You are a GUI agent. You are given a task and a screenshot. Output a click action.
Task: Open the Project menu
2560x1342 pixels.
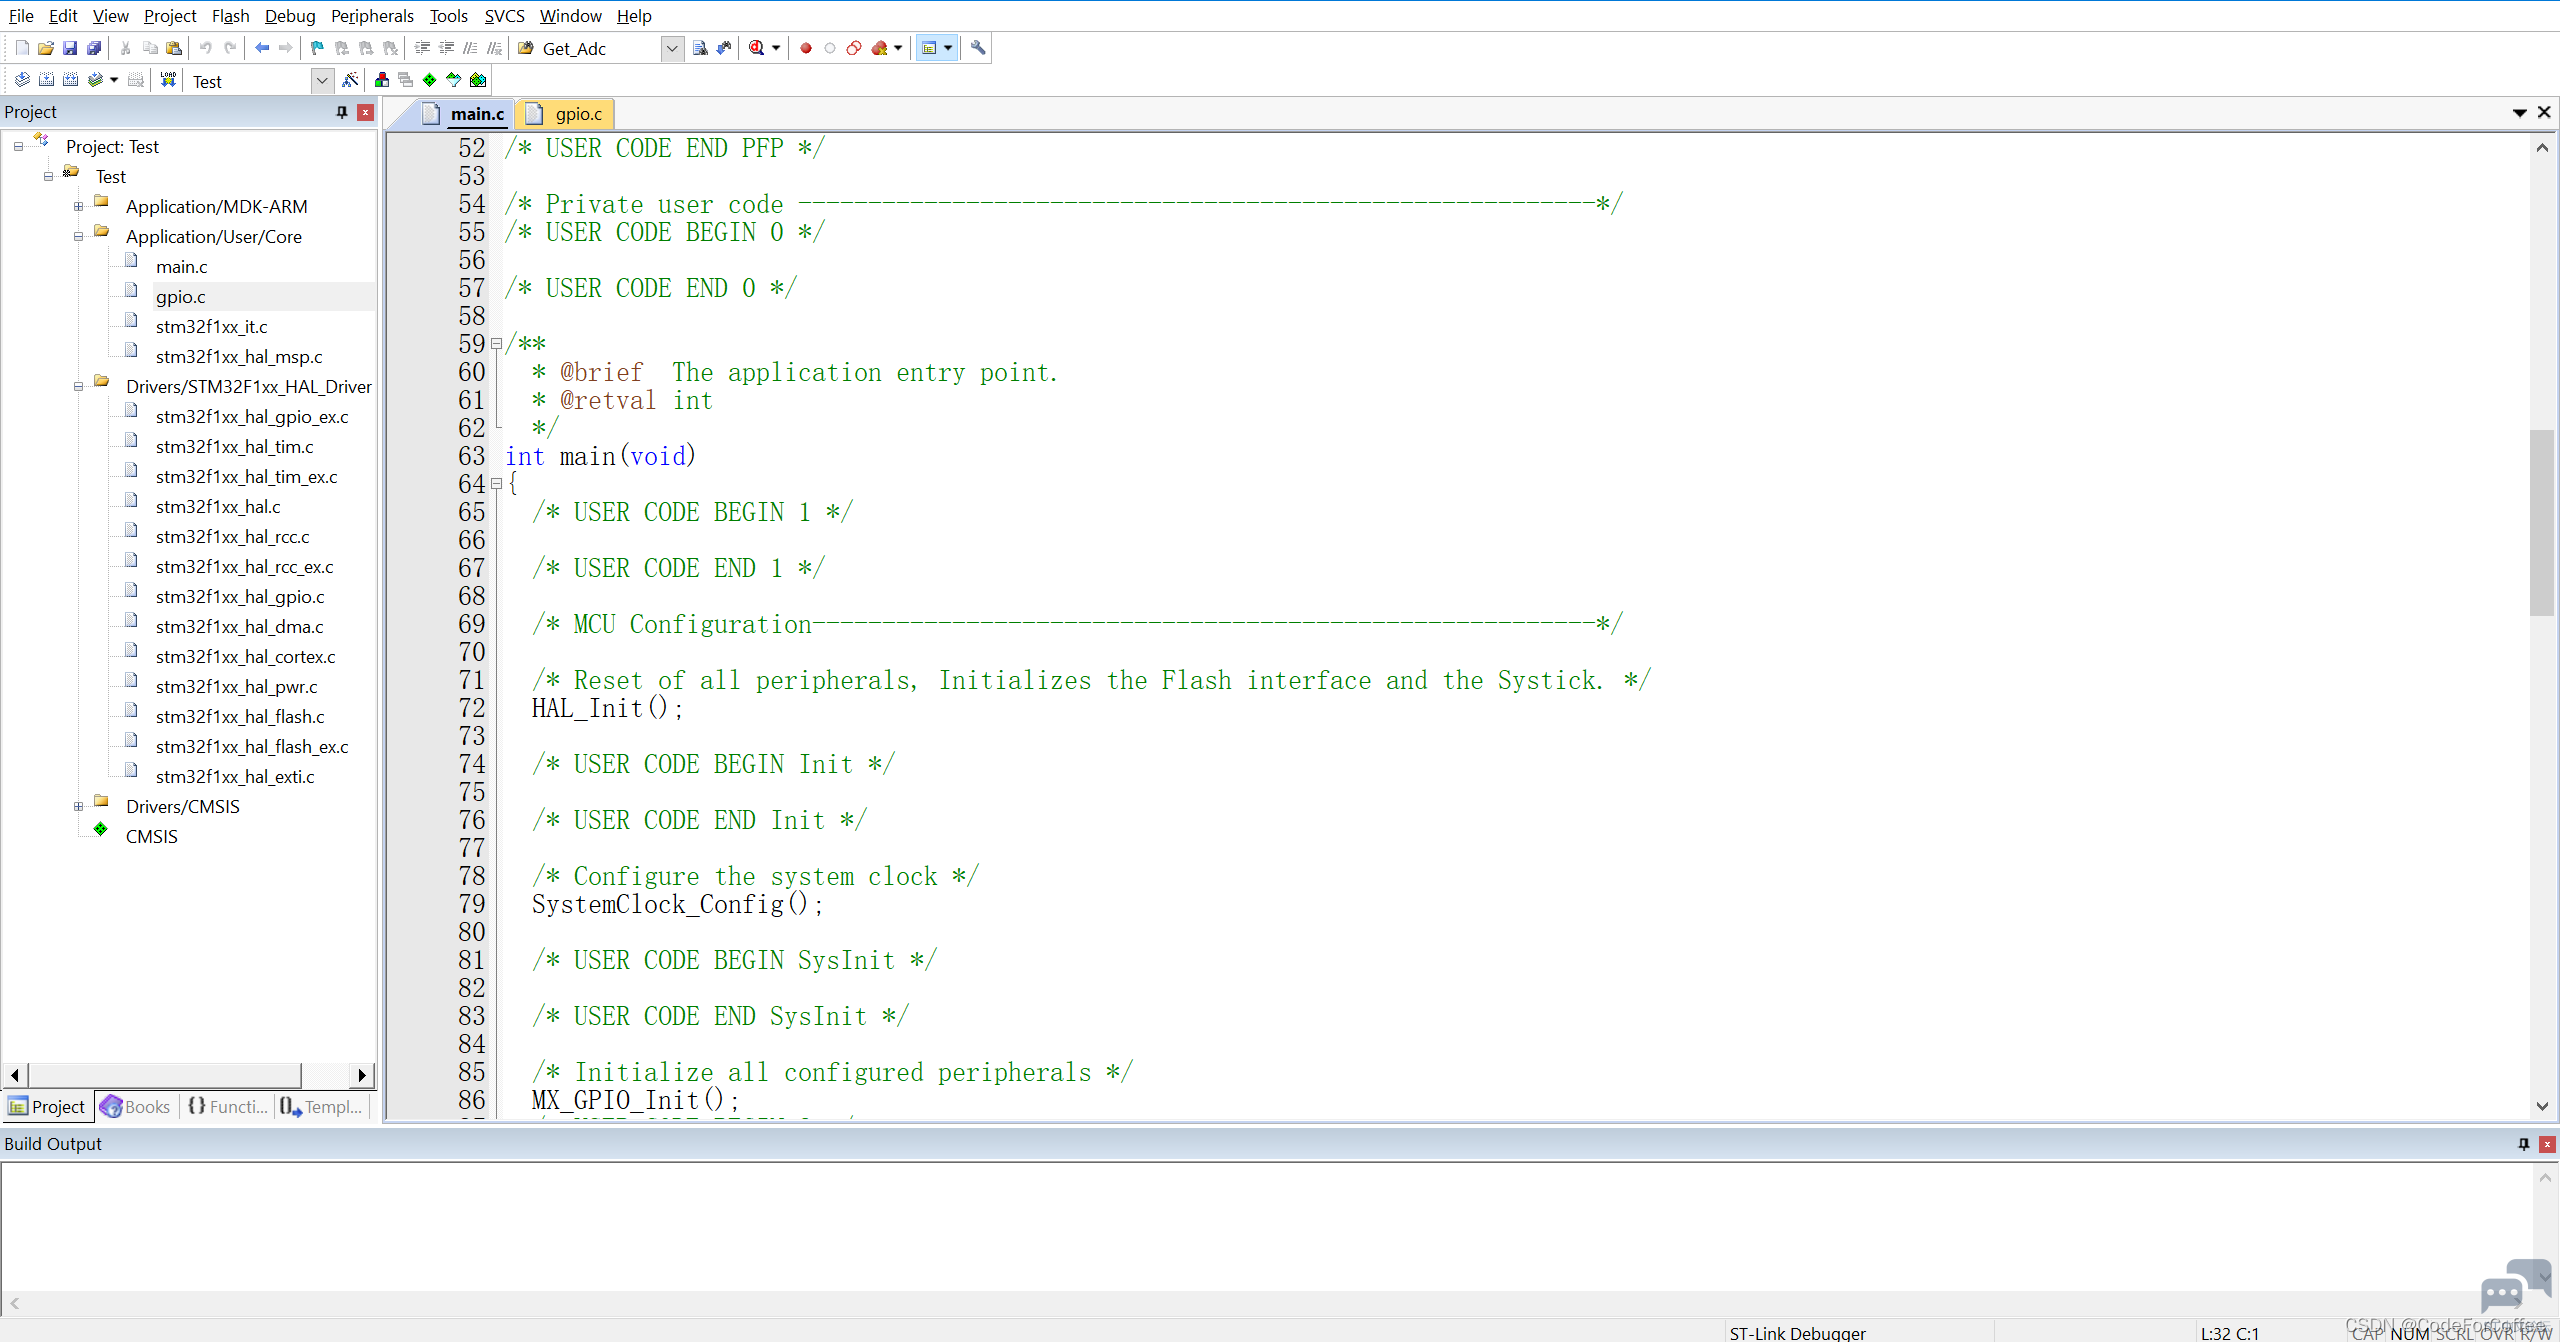pos(170,16)
